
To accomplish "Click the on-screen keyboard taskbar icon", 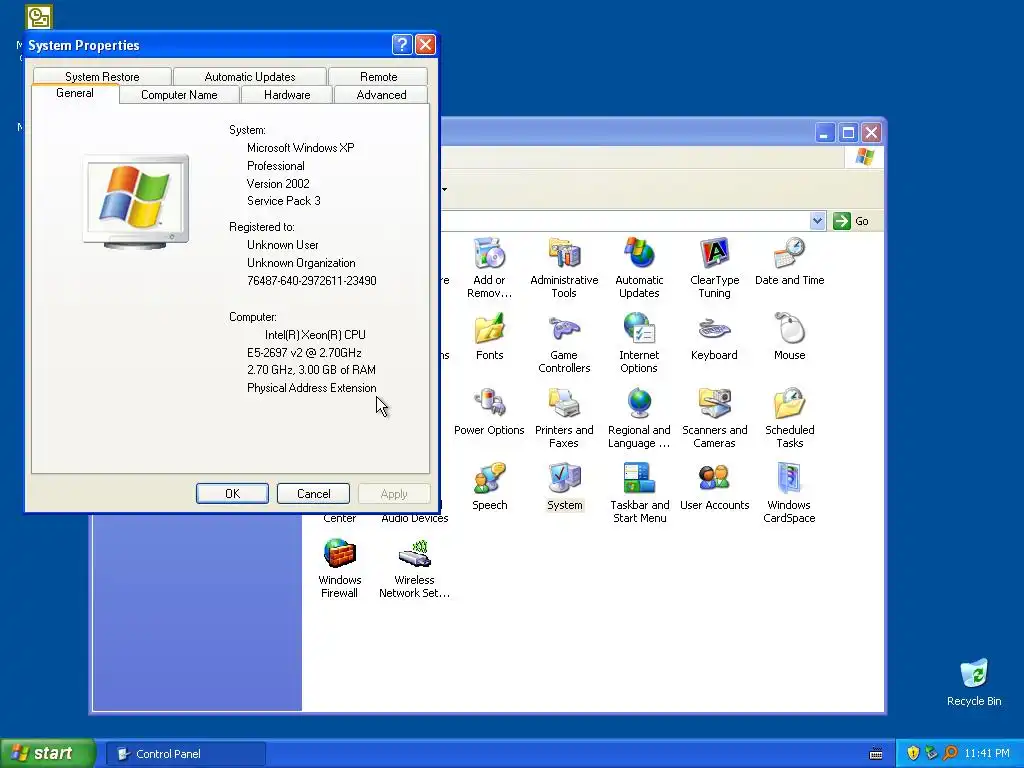I will [876, 754].
